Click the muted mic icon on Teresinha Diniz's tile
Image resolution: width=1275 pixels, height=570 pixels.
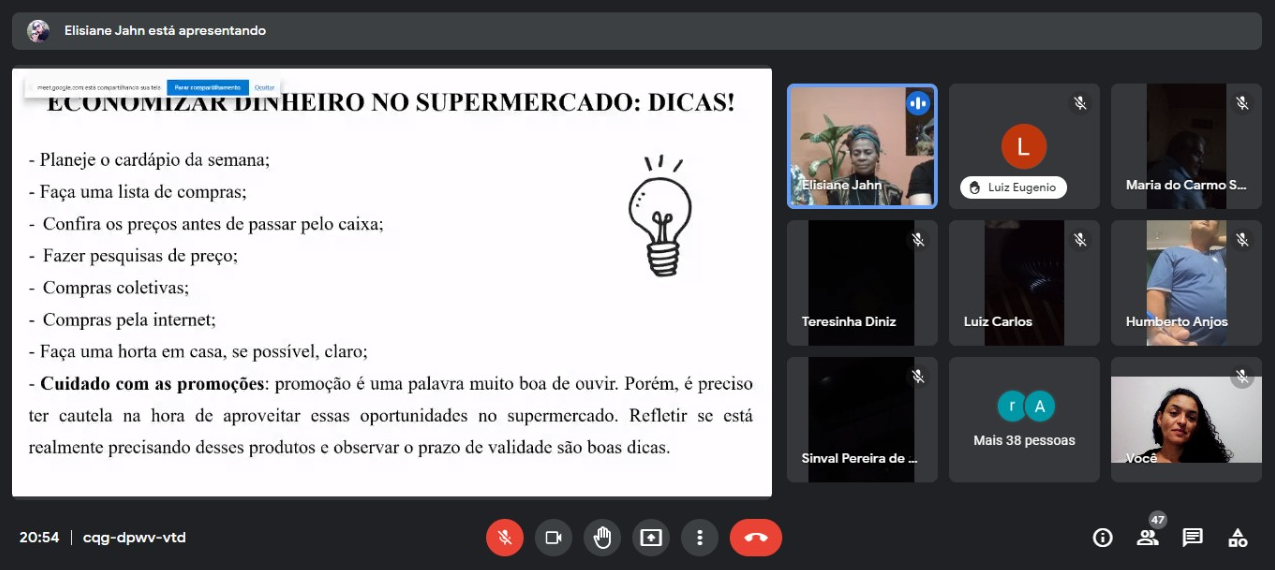(x=918, y=240)
